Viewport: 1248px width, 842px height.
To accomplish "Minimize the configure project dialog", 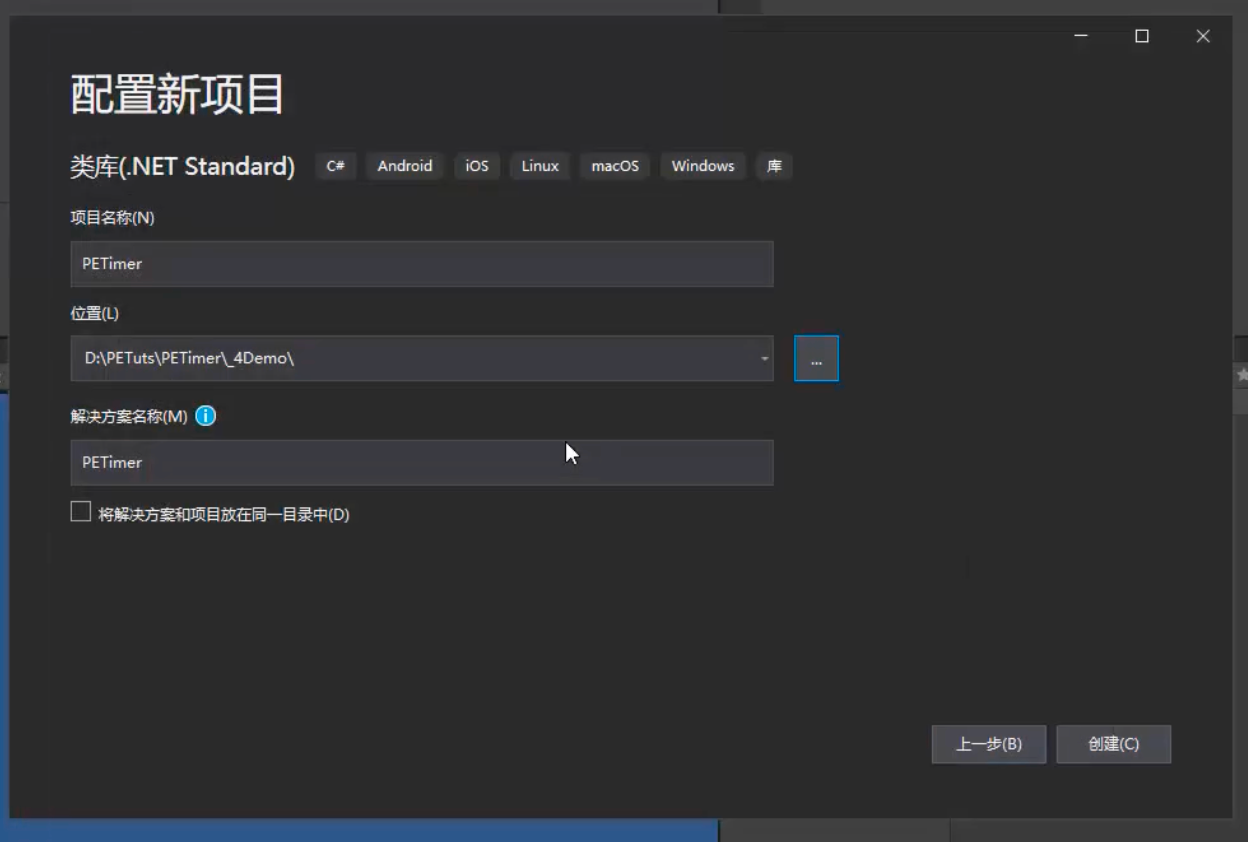I will [1081, 36].
